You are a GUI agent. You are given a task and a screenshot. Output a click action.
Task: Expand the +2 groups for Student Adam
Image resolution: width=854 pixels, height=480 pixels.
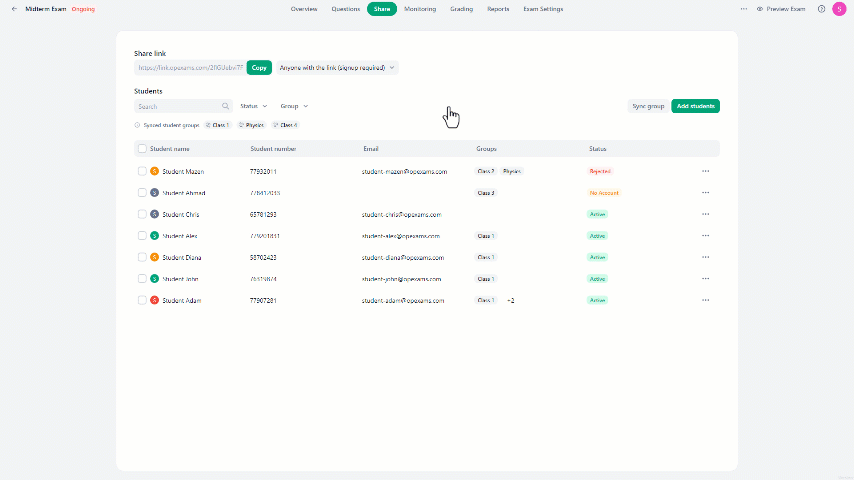pos(510,300)
